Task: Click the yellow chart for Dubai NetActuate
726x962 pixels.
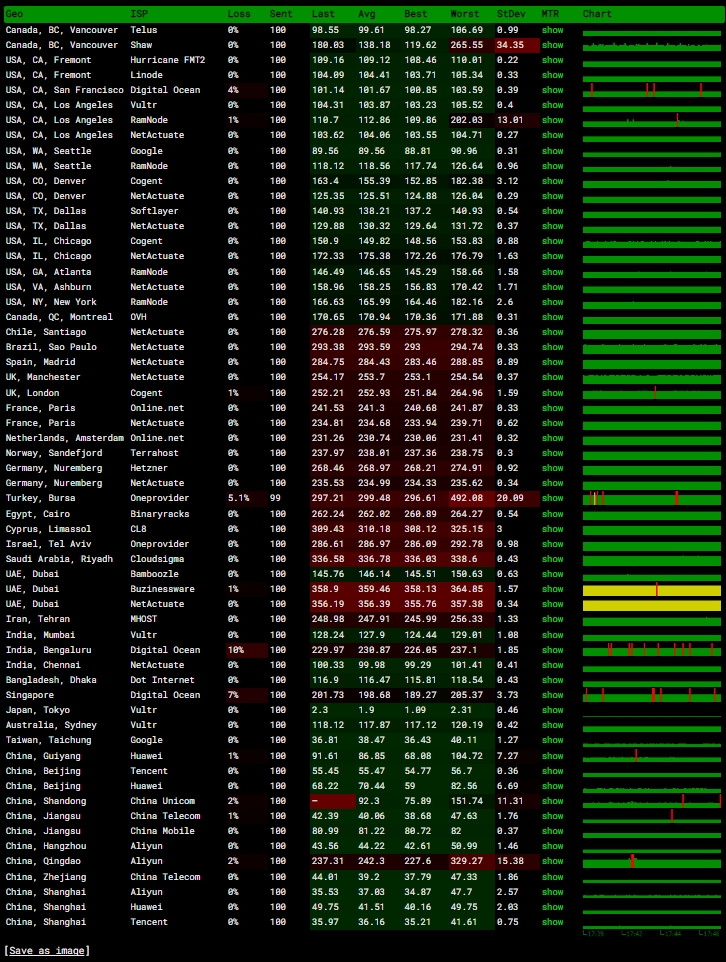Action: (x=652, y=606)
